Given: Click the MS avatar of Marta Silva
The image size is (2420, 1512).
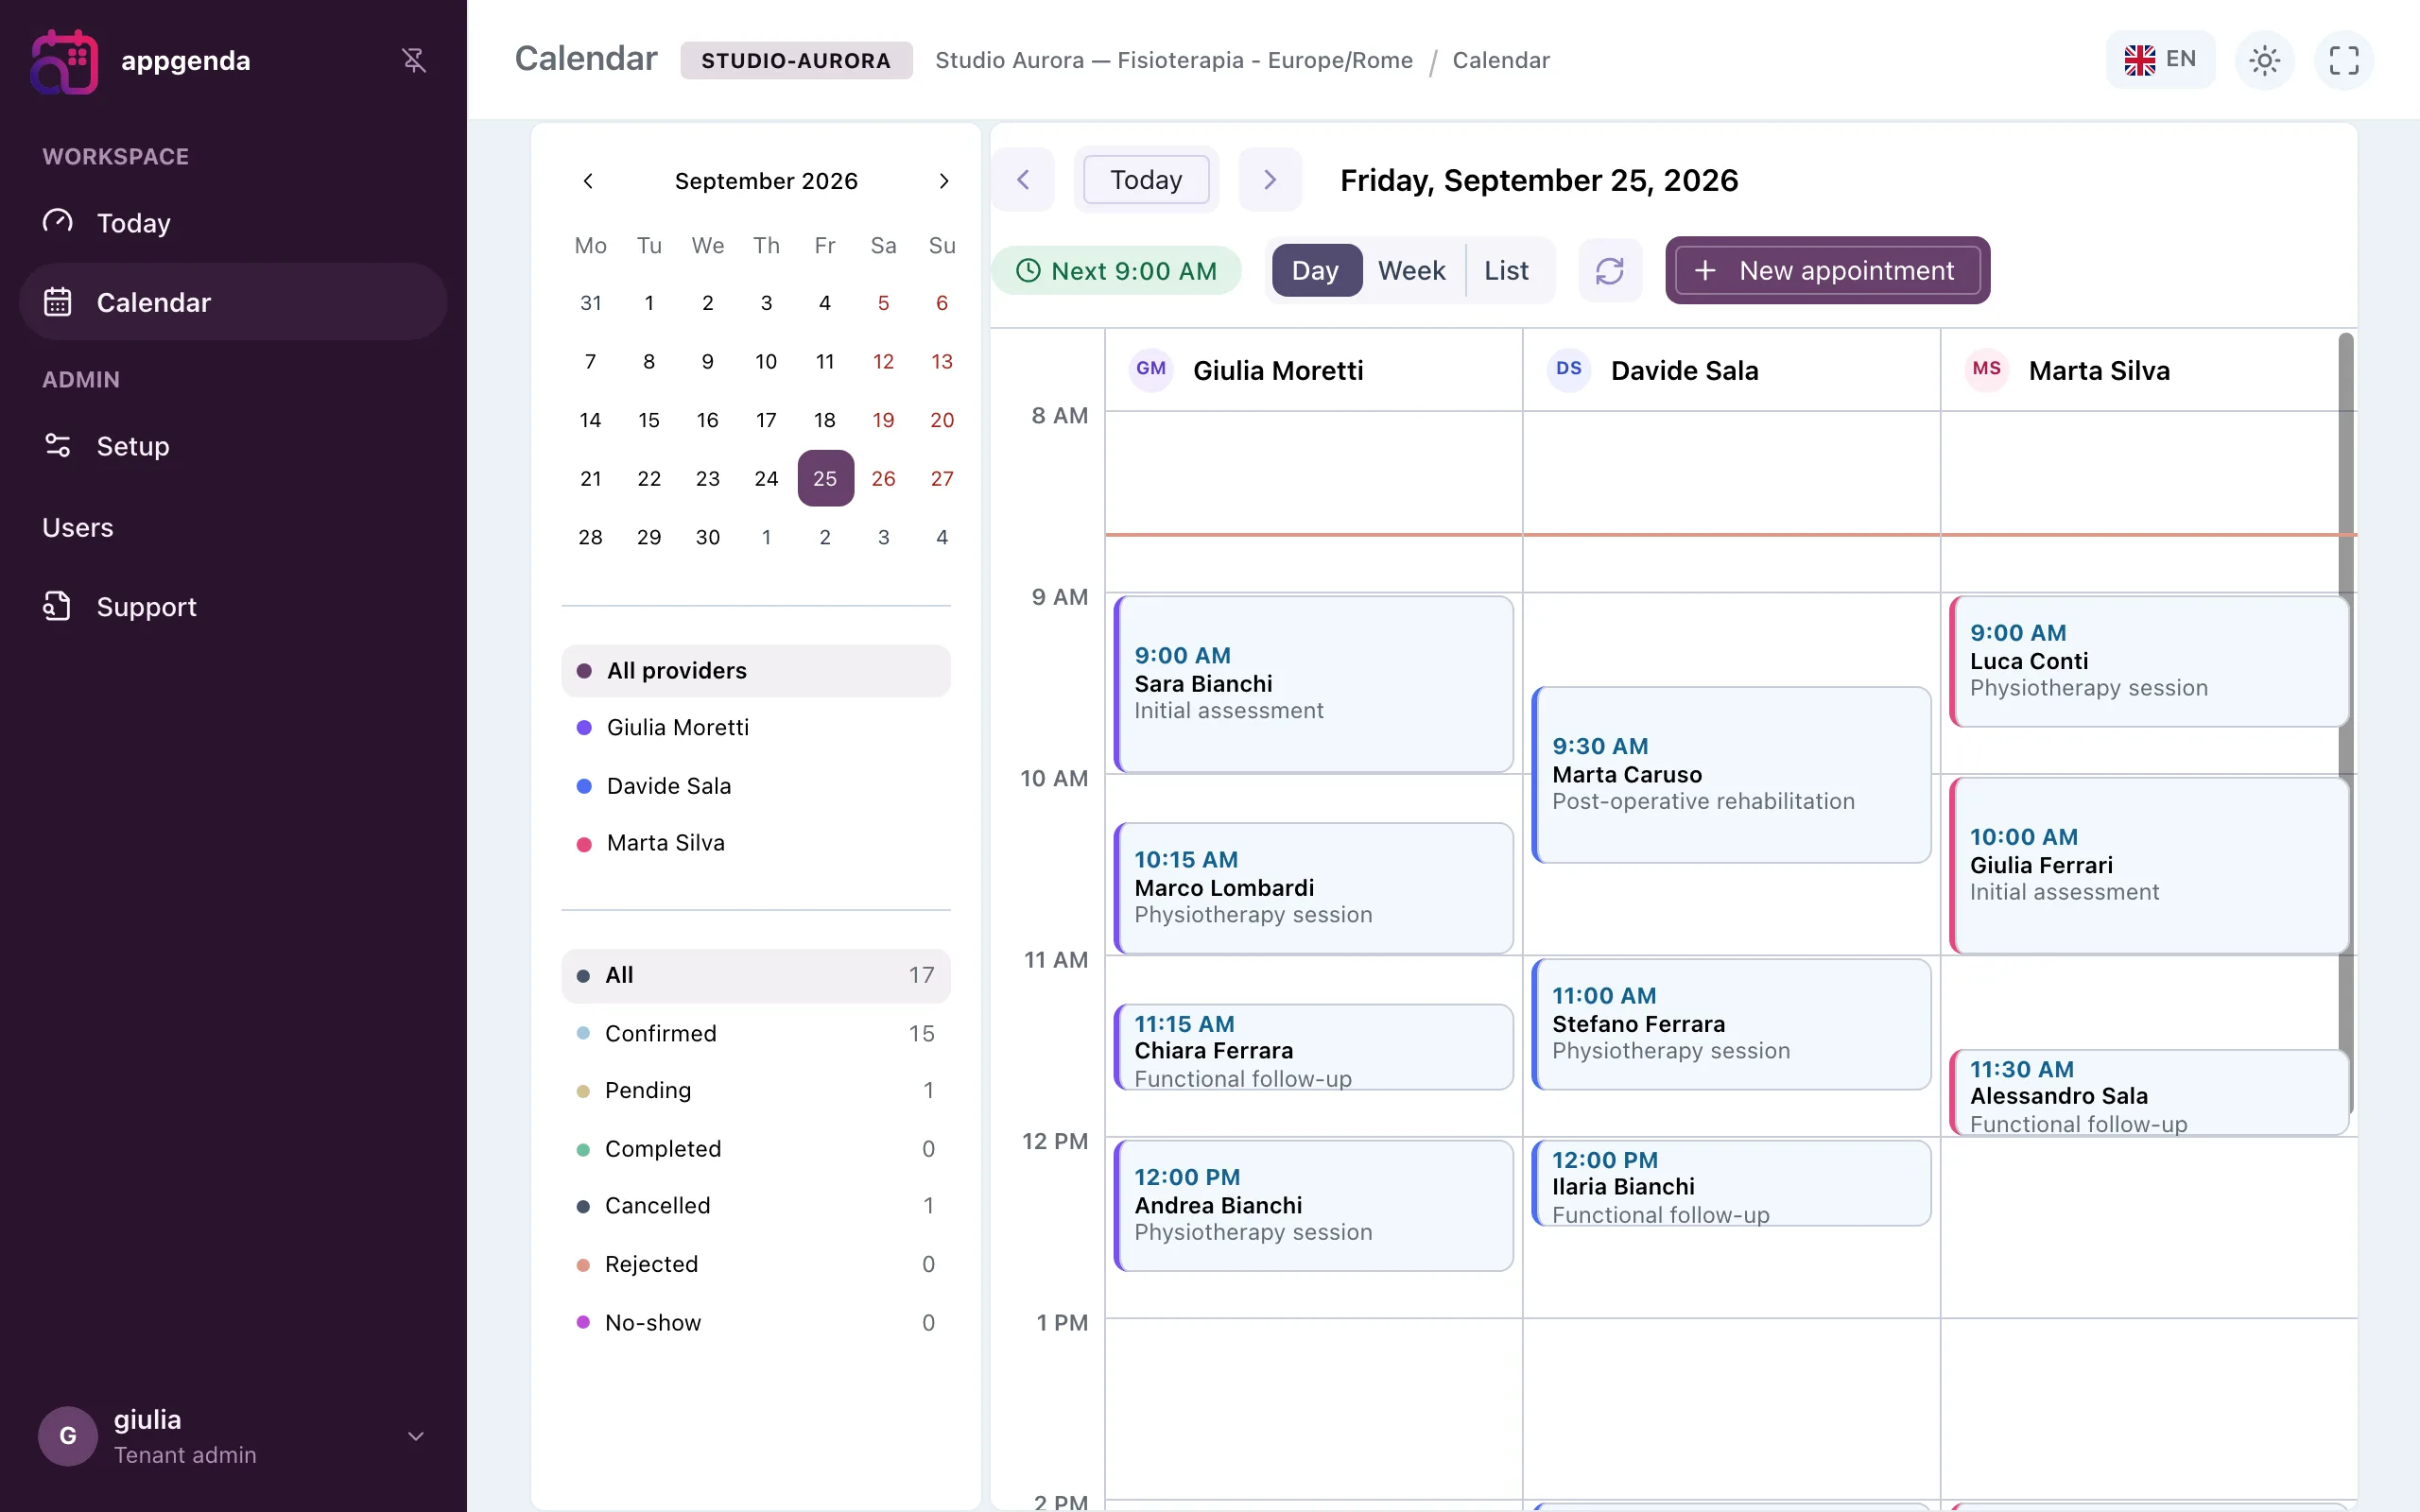Looking at the screenshot, I should (1987, 369).
